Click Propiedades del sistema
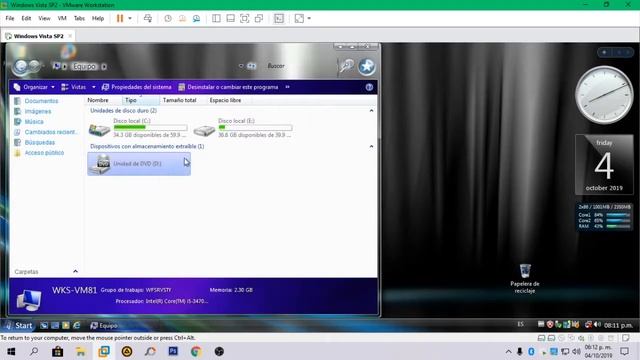The height and width of the screenshot is (360, 640). [136, 87]
